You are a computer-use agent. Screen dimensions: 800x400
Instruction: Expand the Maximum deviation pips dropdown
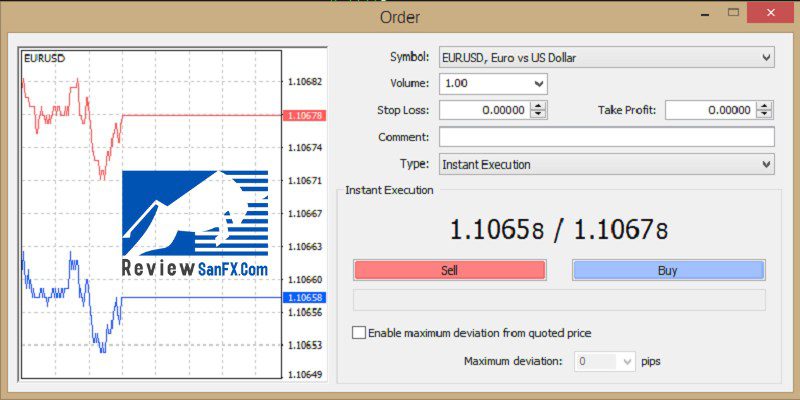pyautogui.click(x=627, y=361)
